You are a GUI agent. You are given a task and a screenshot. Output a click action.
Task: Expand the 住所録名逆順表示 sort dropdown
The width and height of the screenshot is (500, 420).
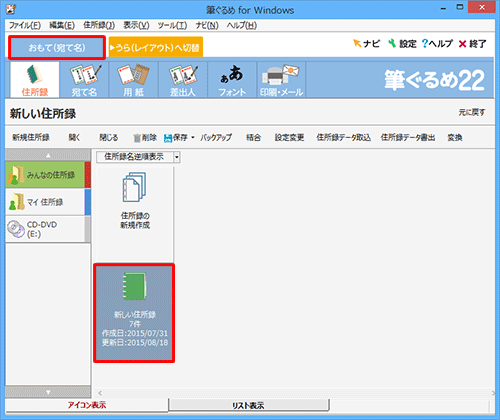tap(177, 157)
